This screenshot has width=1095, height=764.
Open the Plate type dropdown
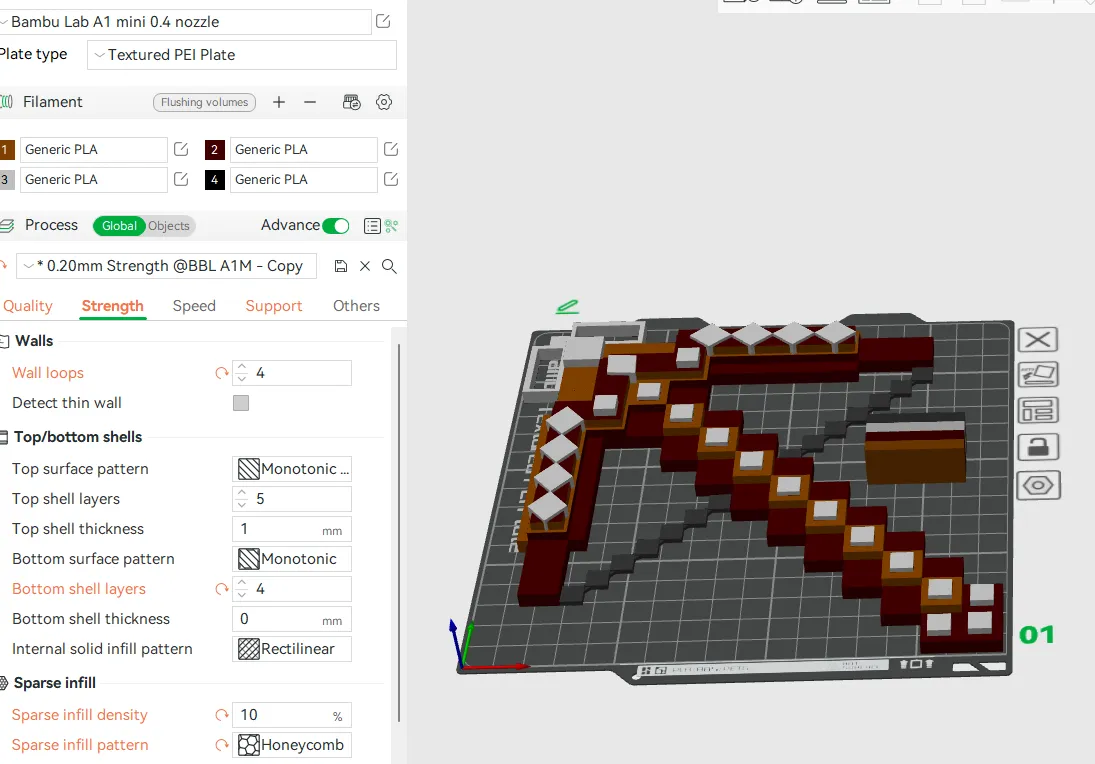pyautogui.click(x=240, y=54)
